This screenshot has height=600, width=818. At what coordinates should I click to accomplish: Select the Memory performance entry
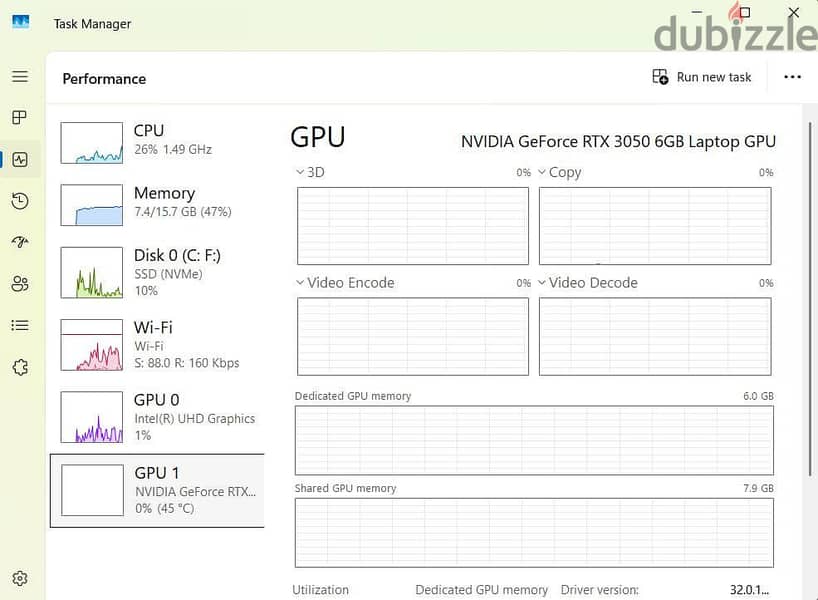157,205
